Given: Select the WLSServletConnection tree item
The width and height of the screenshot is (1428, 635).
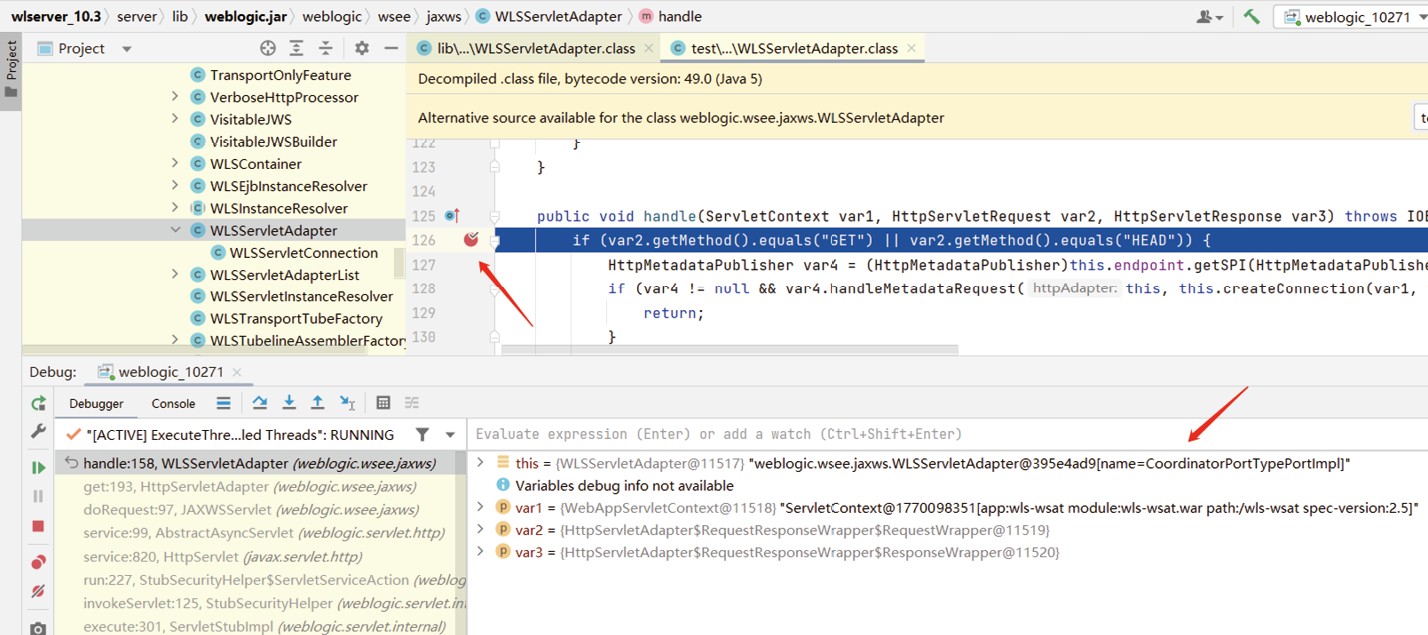Looking at the screenshot, I should [x=294, y=252].
